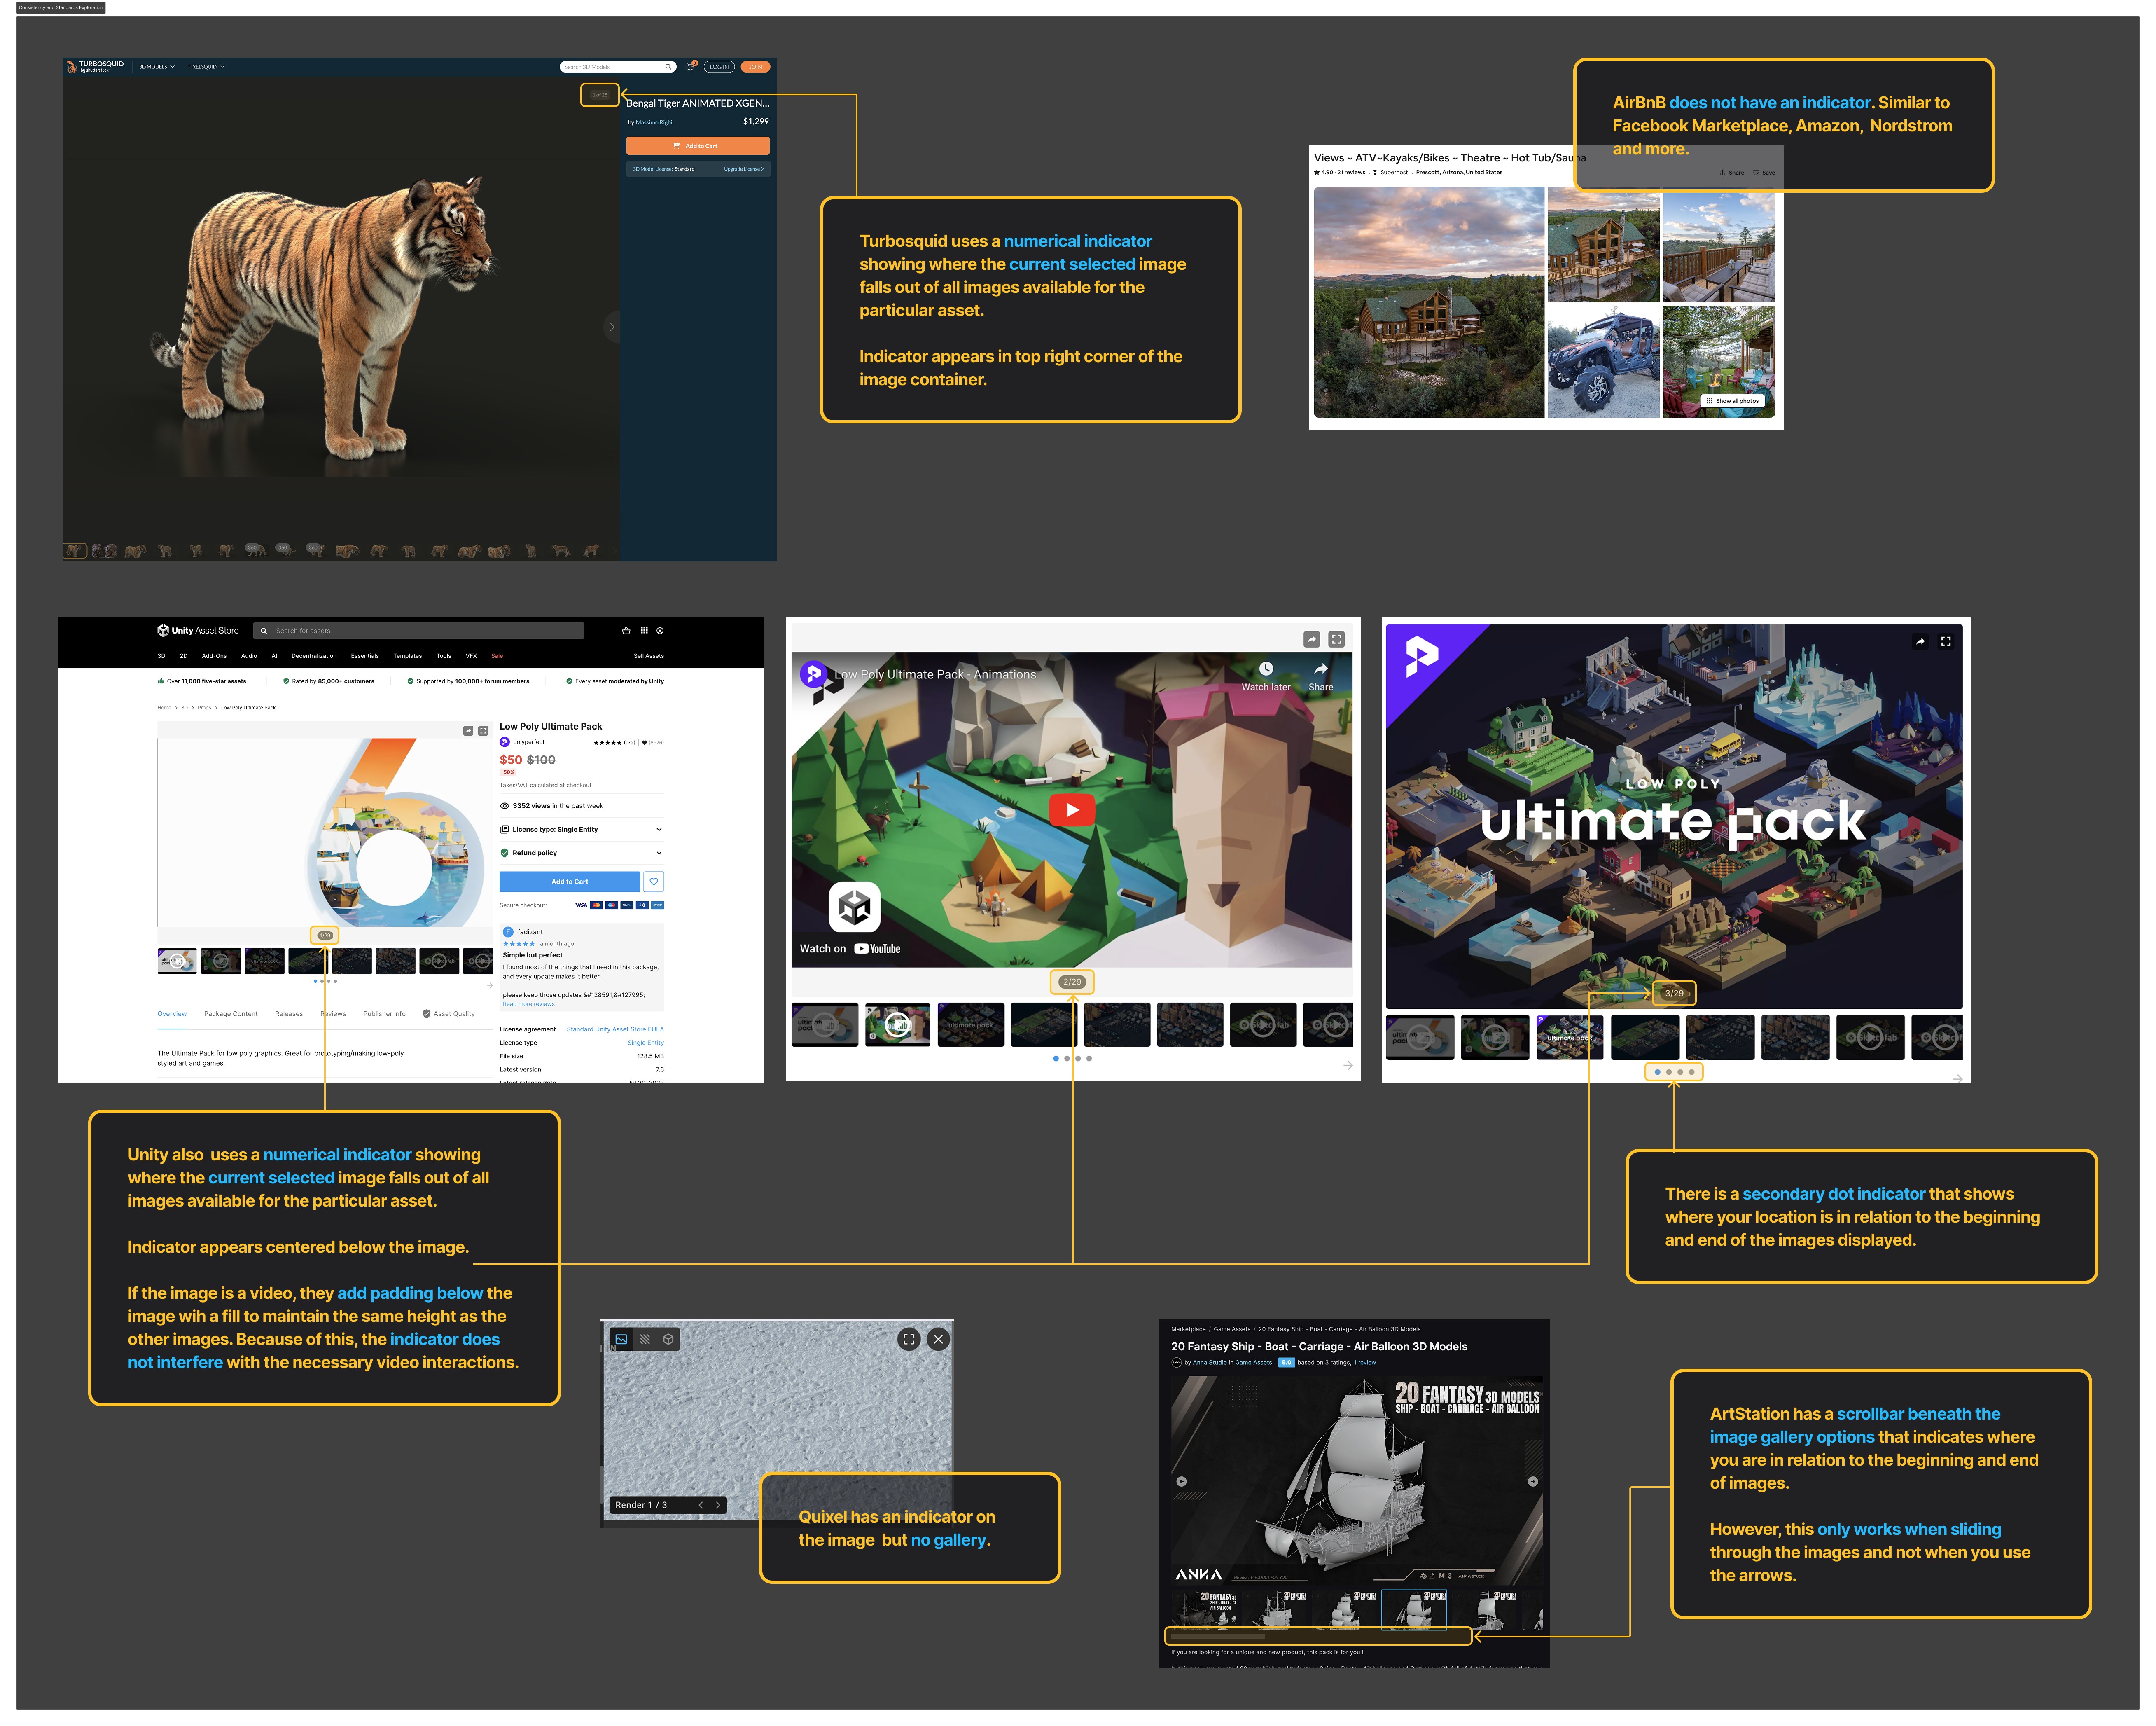The width and height of the screenshot is (2156, 1726).
Task: Expand the Refund policy section
Action: tap(582, 853)
